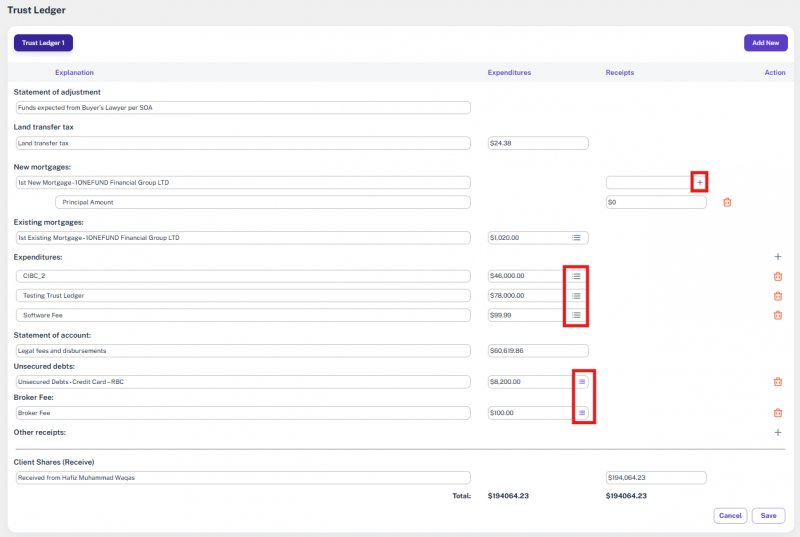The width and height of the screenshot is (800, 537).
Task: Remove the Broker Fee row
Action: point(777,412)
